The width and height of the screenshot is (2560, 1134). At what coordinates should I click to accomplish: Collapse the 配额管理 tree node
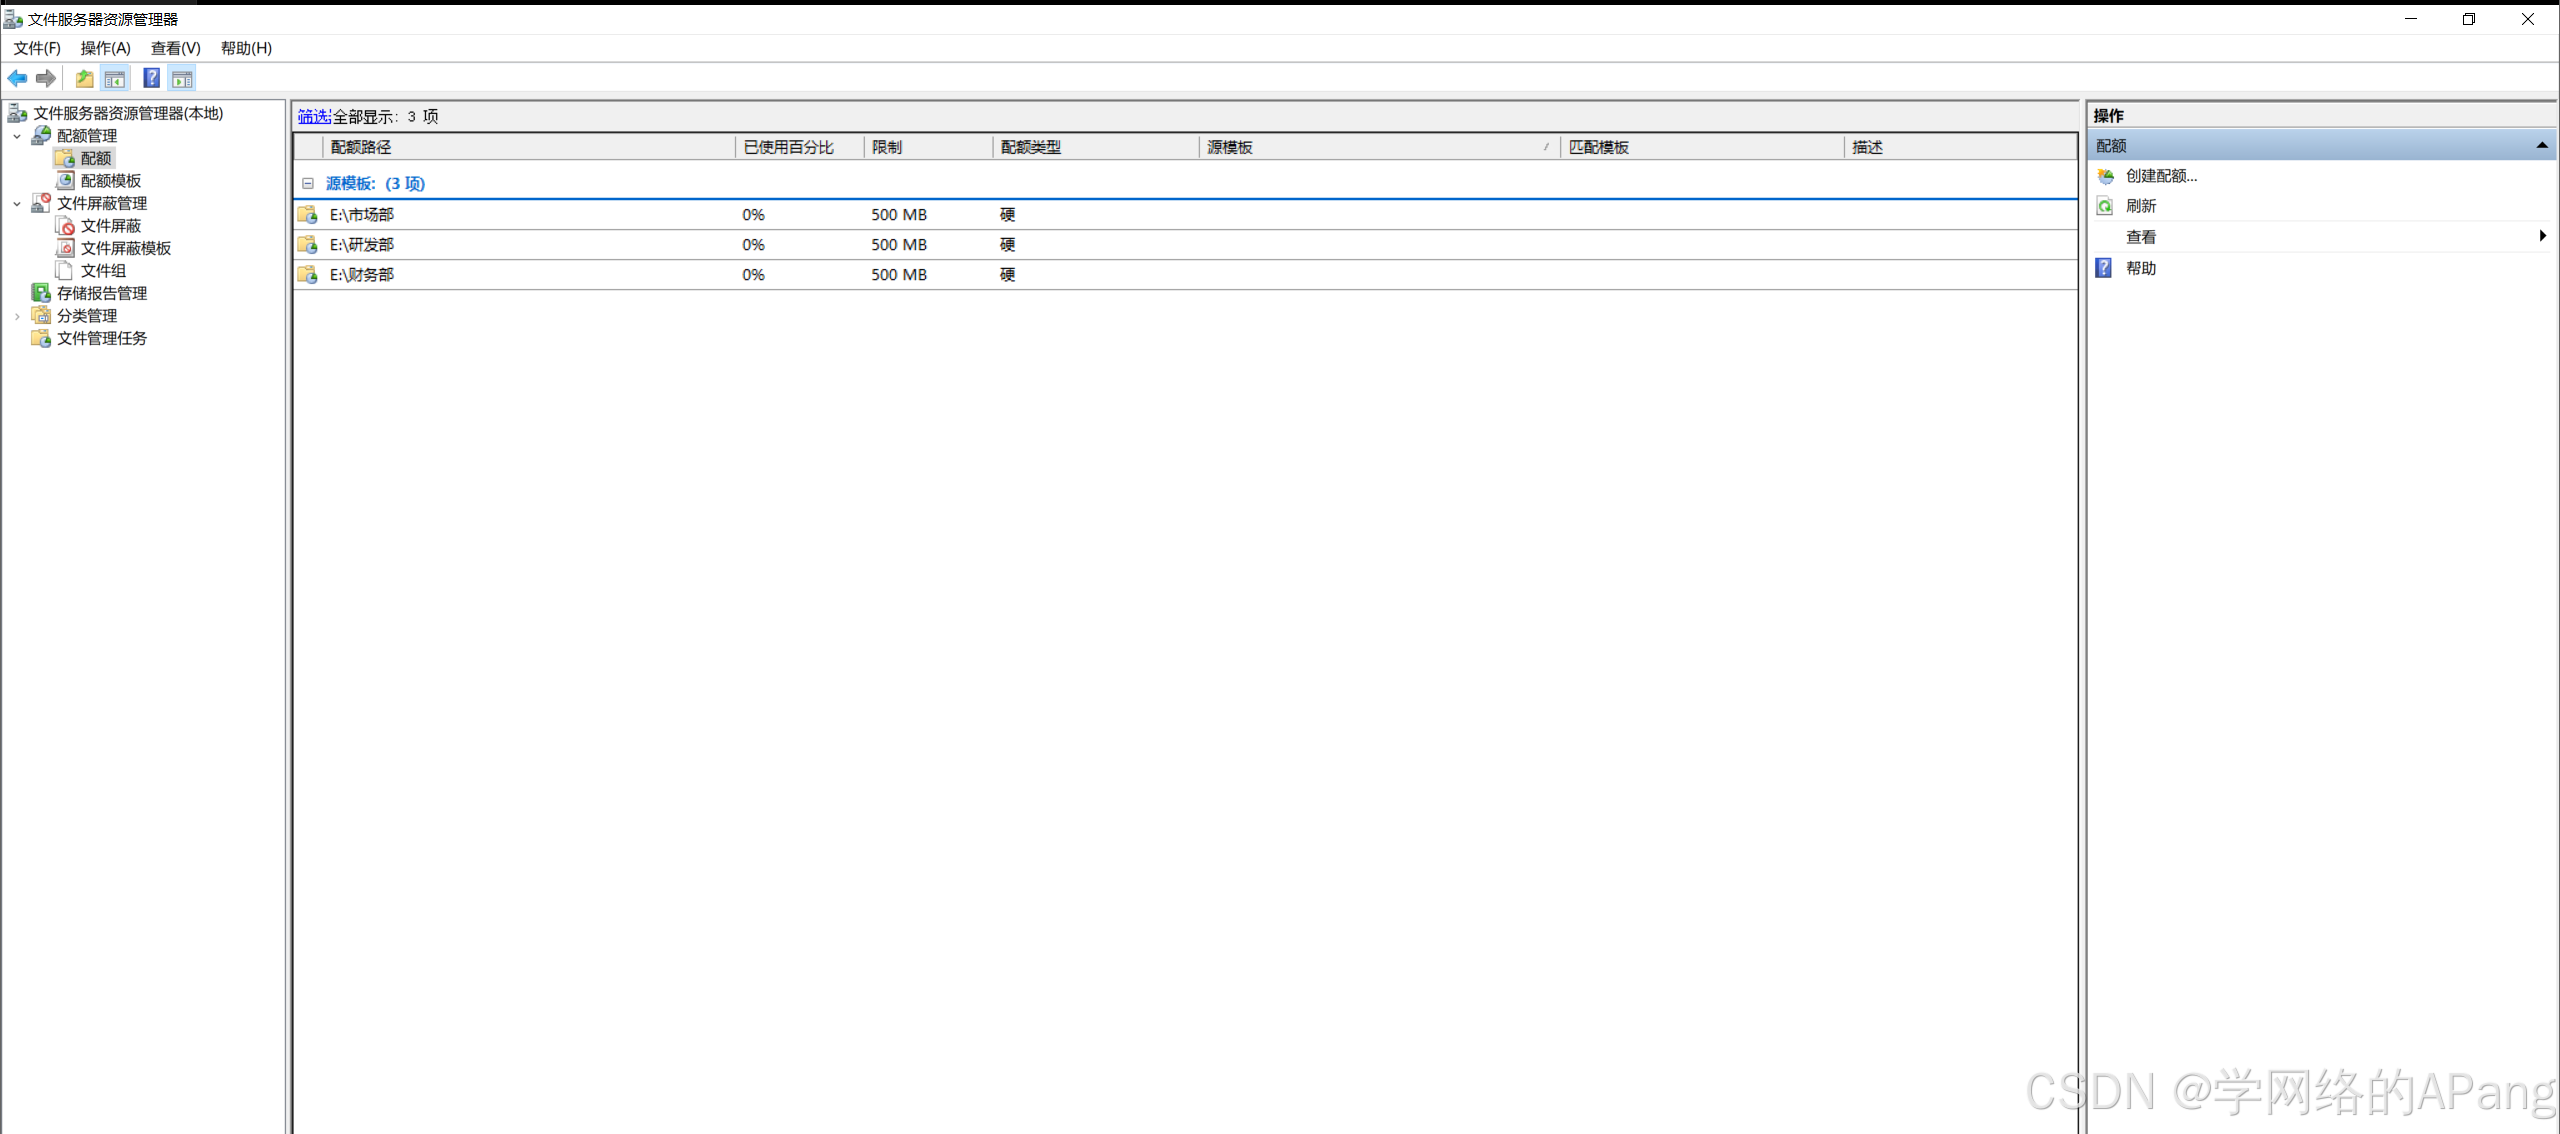click(x=17, y=136)
